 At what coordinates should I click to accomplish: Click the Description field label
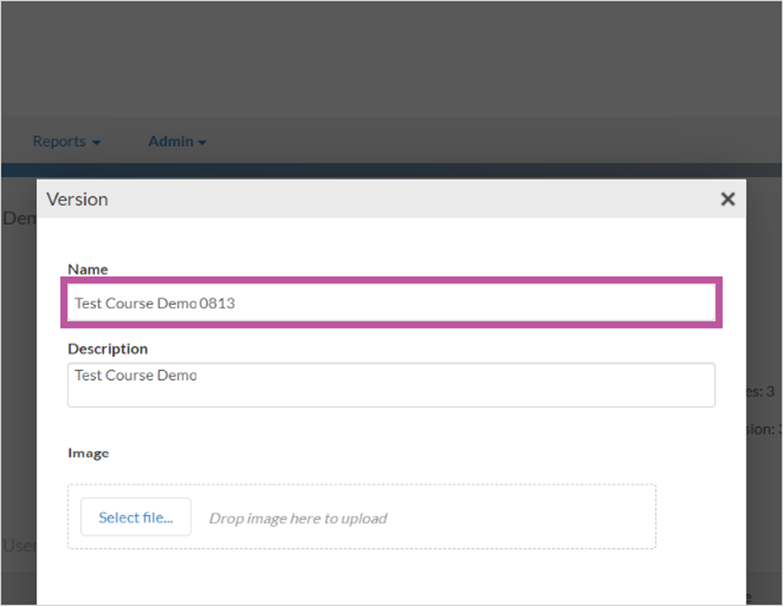point(108,348)
